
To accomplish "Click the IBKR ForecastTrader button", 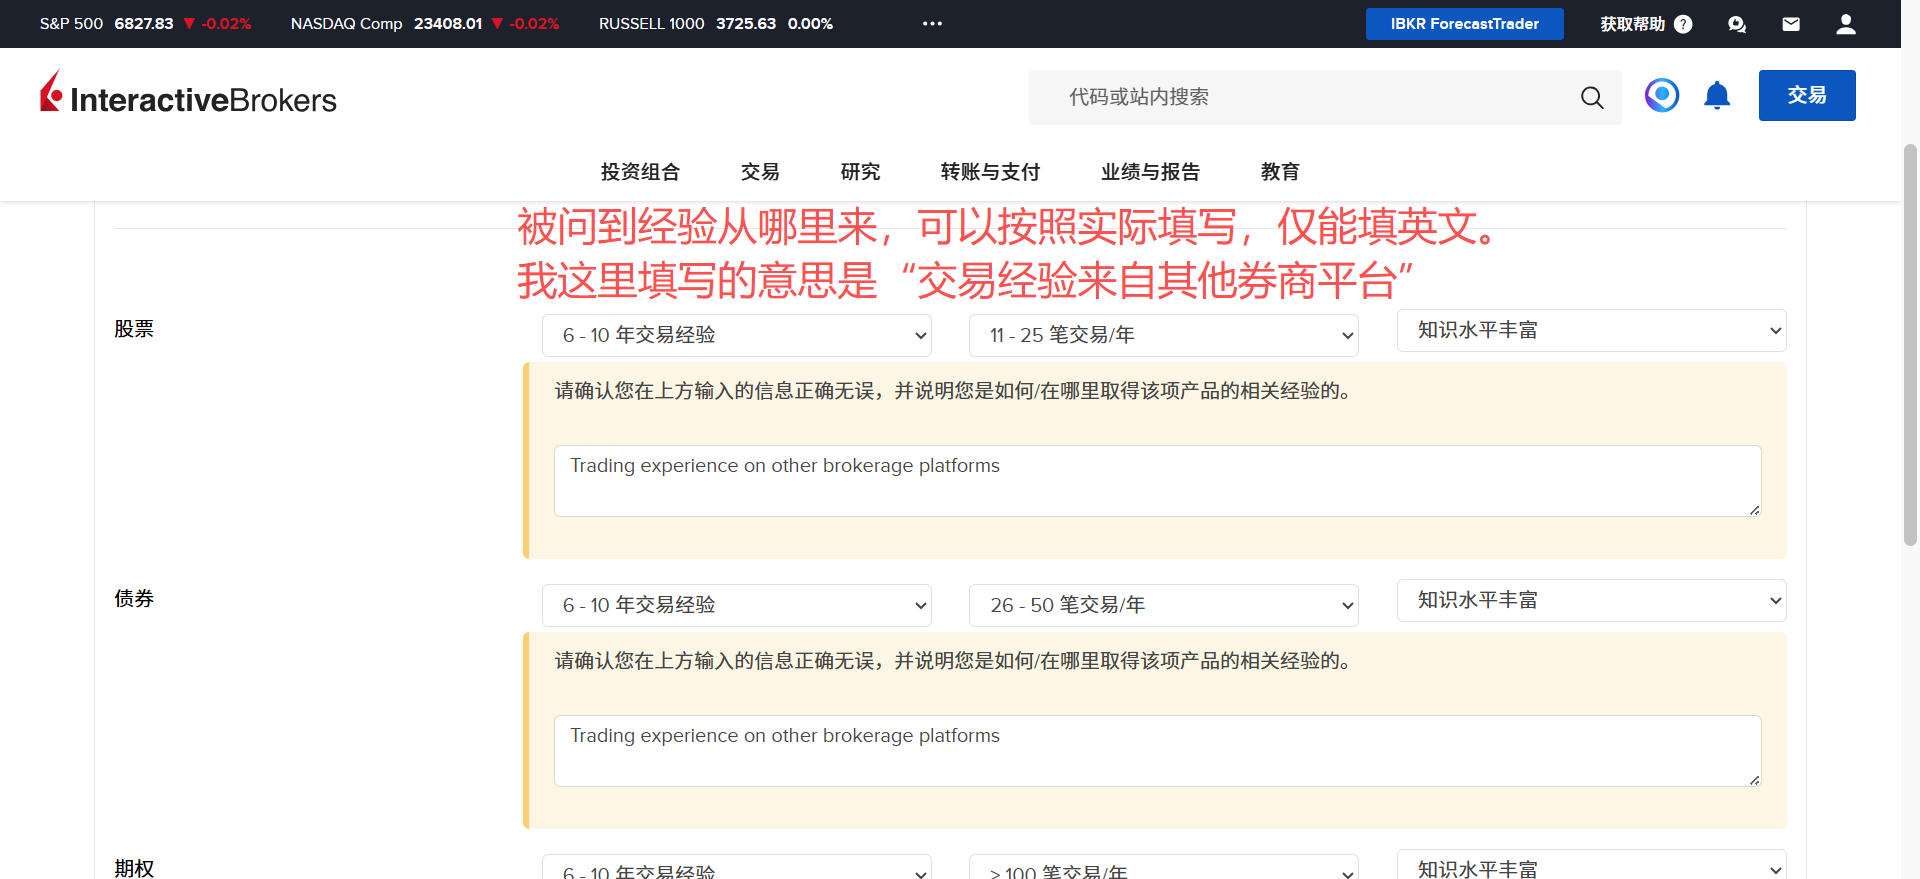I will [1464, 24].
